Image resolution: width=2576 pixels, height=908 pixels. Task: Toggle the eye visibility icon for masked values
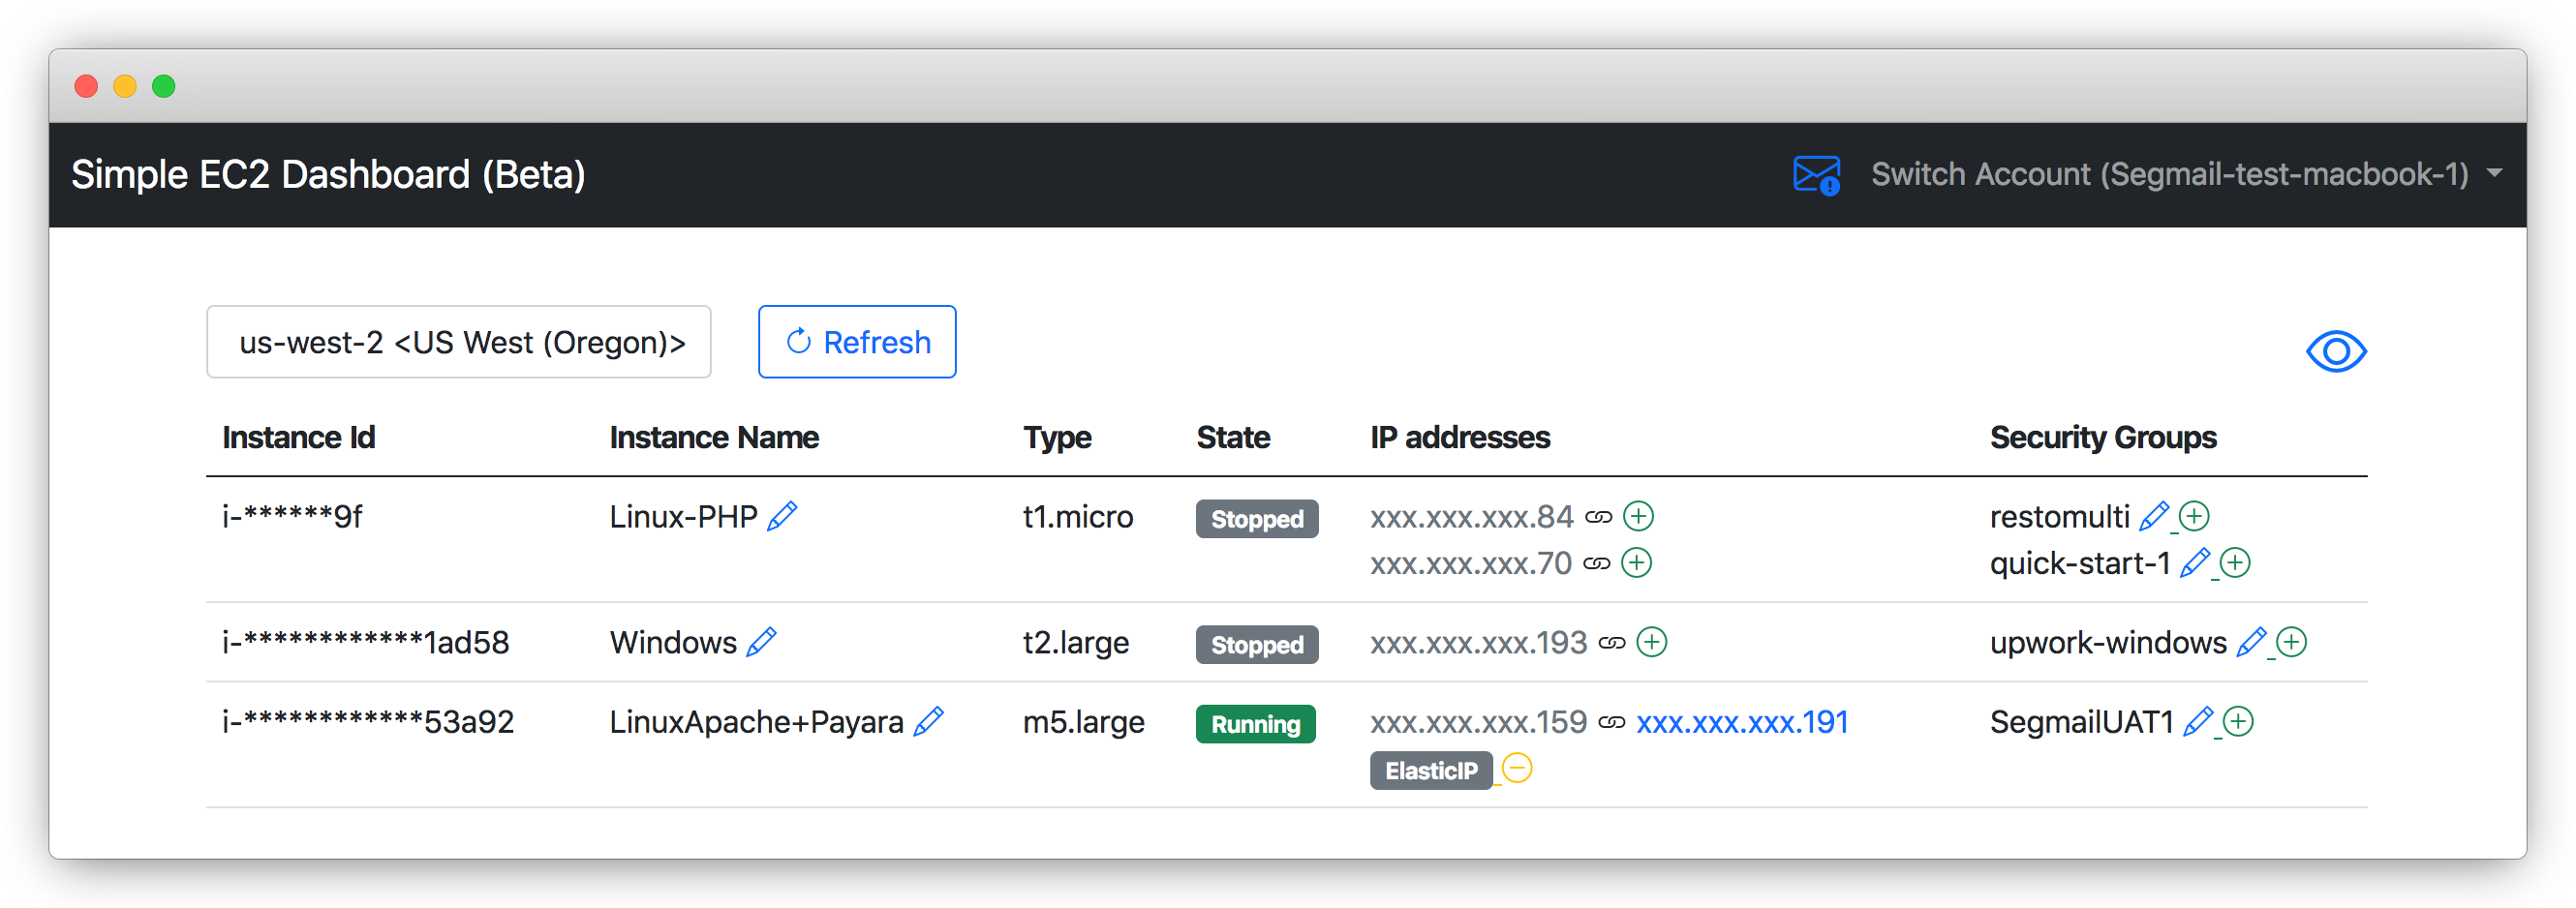click(x=2335, y=351)
